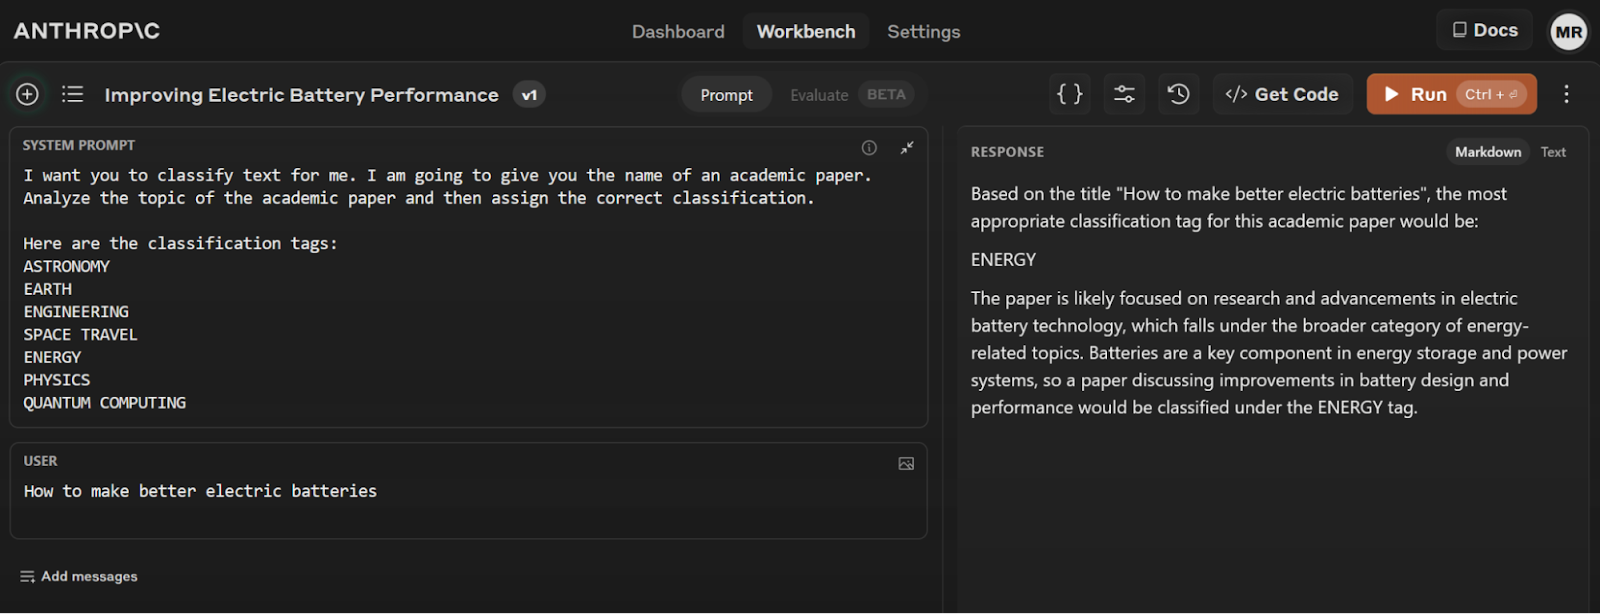Click the Get Code button
The height and width of the screenshot is (614, 1600).
pos(1282,94)
